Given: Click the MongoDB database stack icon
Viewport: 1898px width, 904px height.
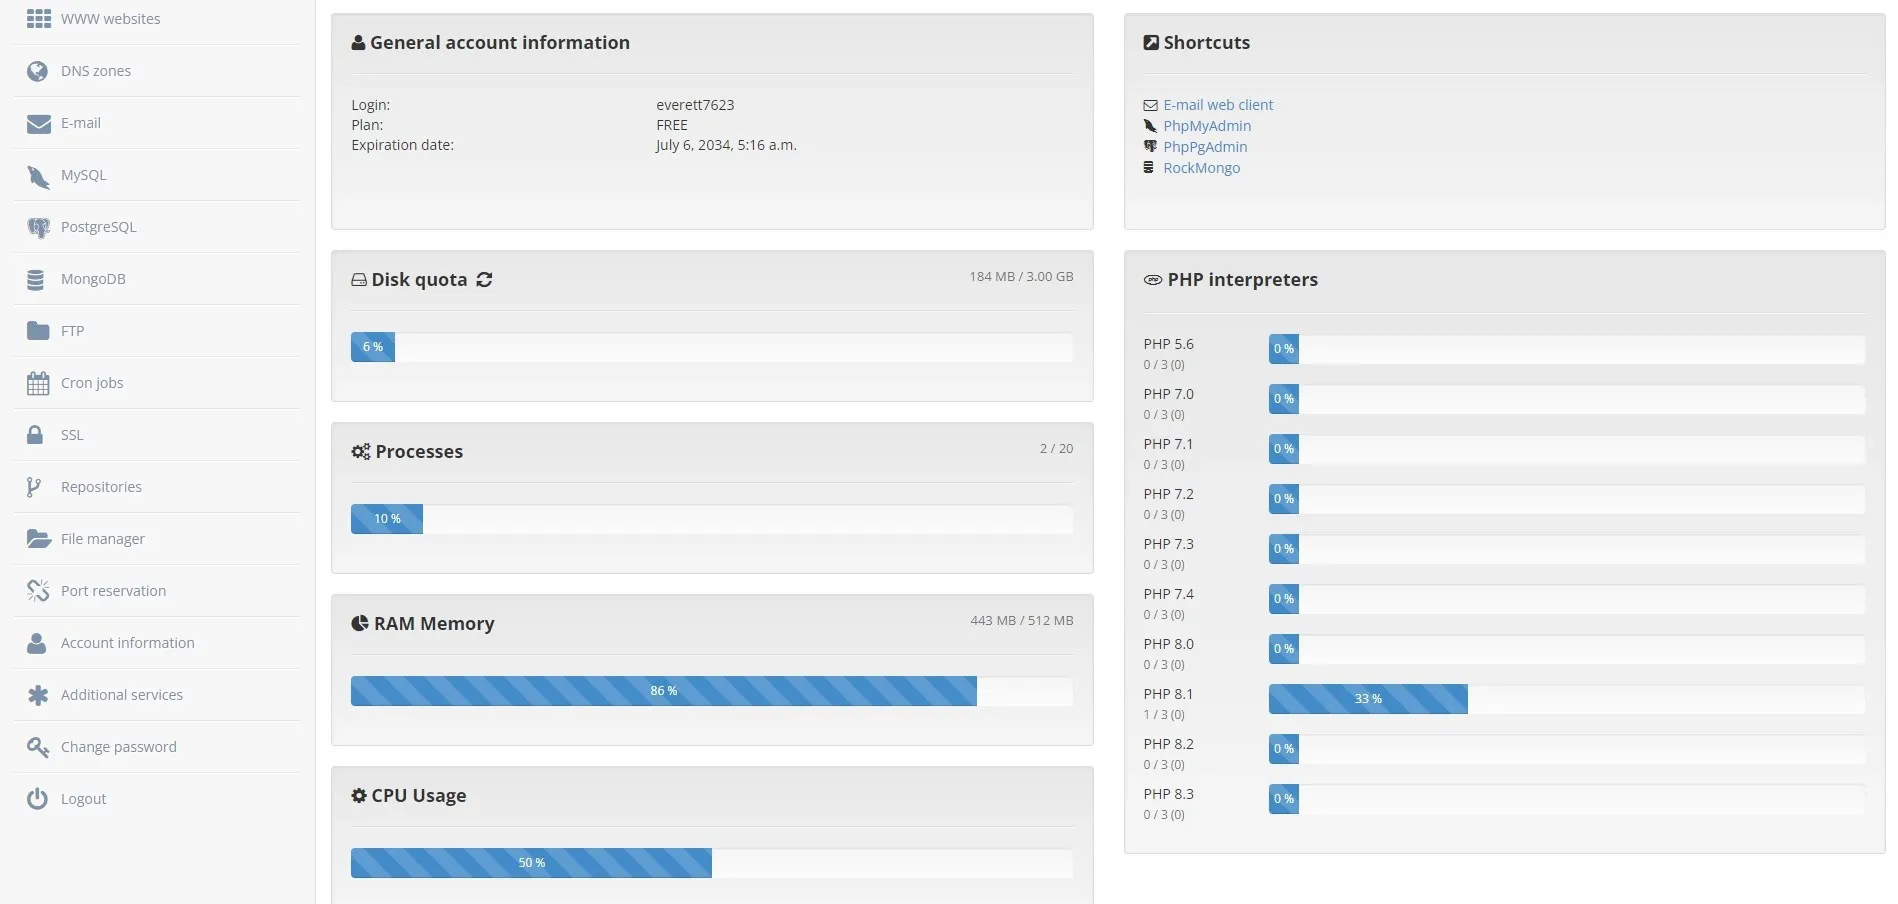Looking at the screenshot, I should click(36, 280).
